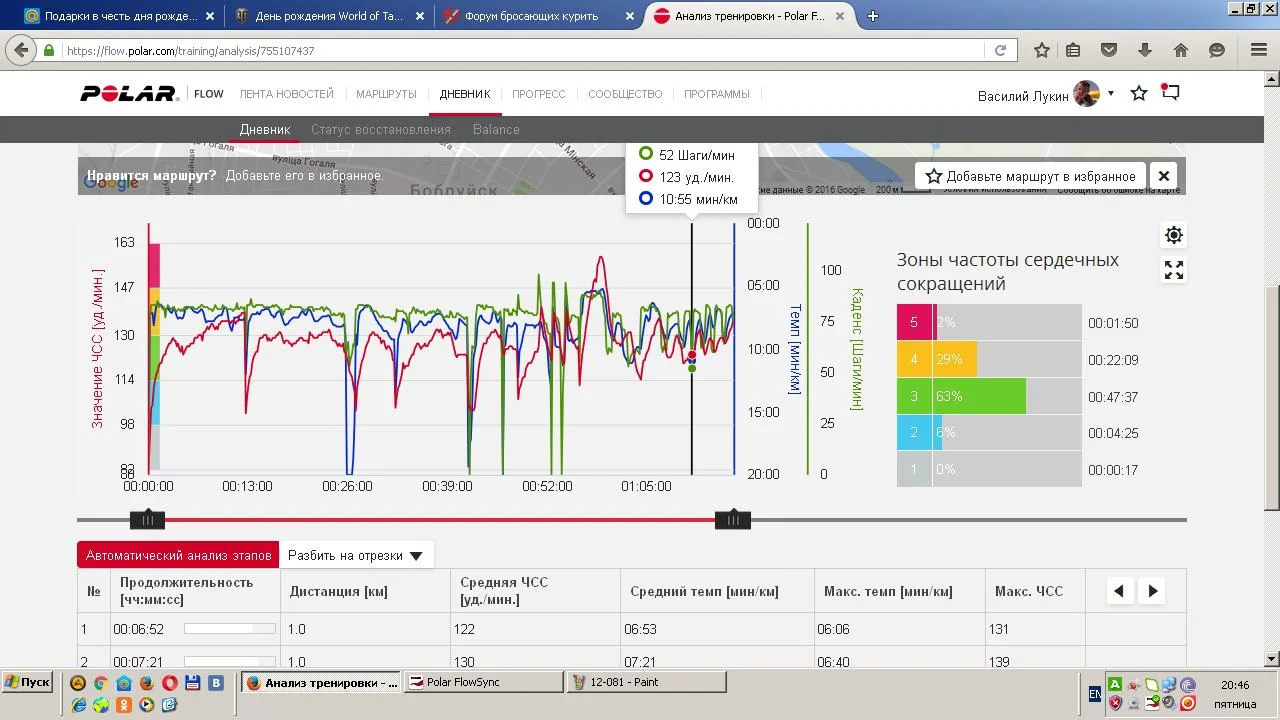Click the right handle of time range slider
The width and height of the screenshot is (1280, 720).
733,519
